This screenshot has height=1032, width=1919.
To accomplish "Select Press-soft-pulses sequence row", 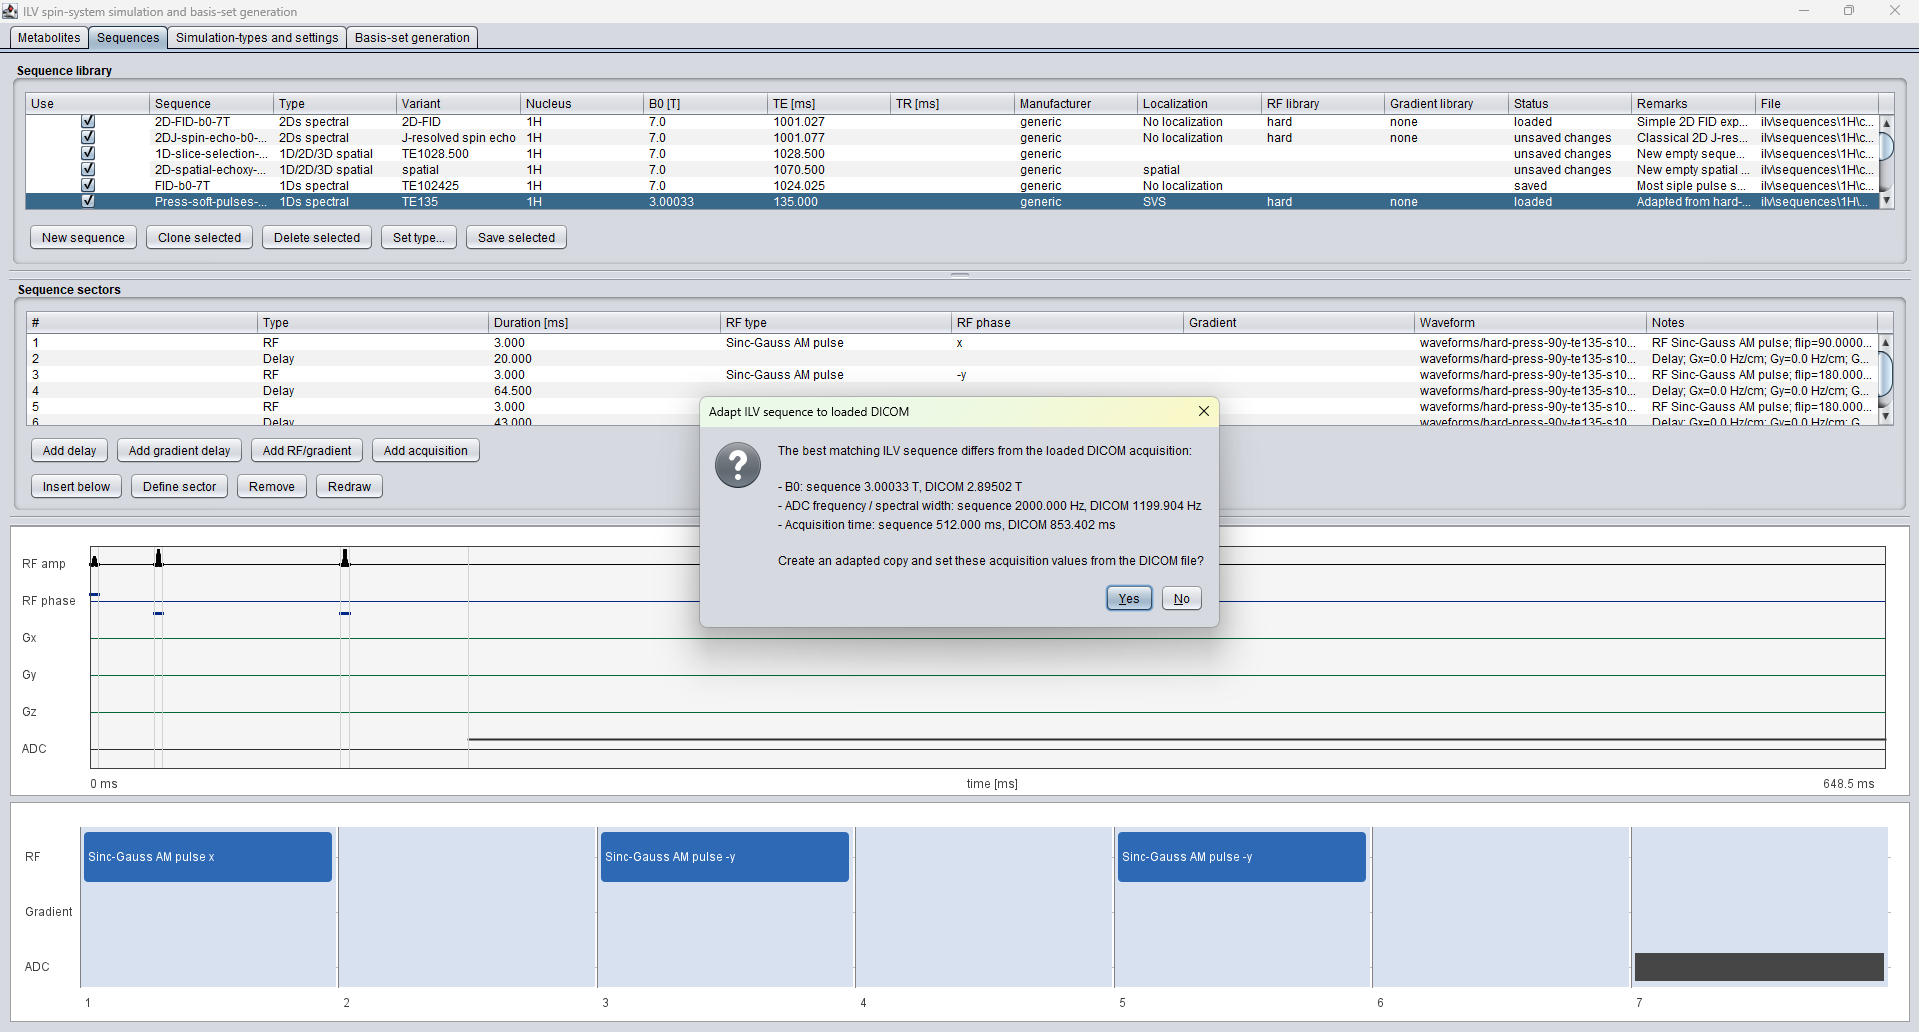I will [x=952, y=202].
